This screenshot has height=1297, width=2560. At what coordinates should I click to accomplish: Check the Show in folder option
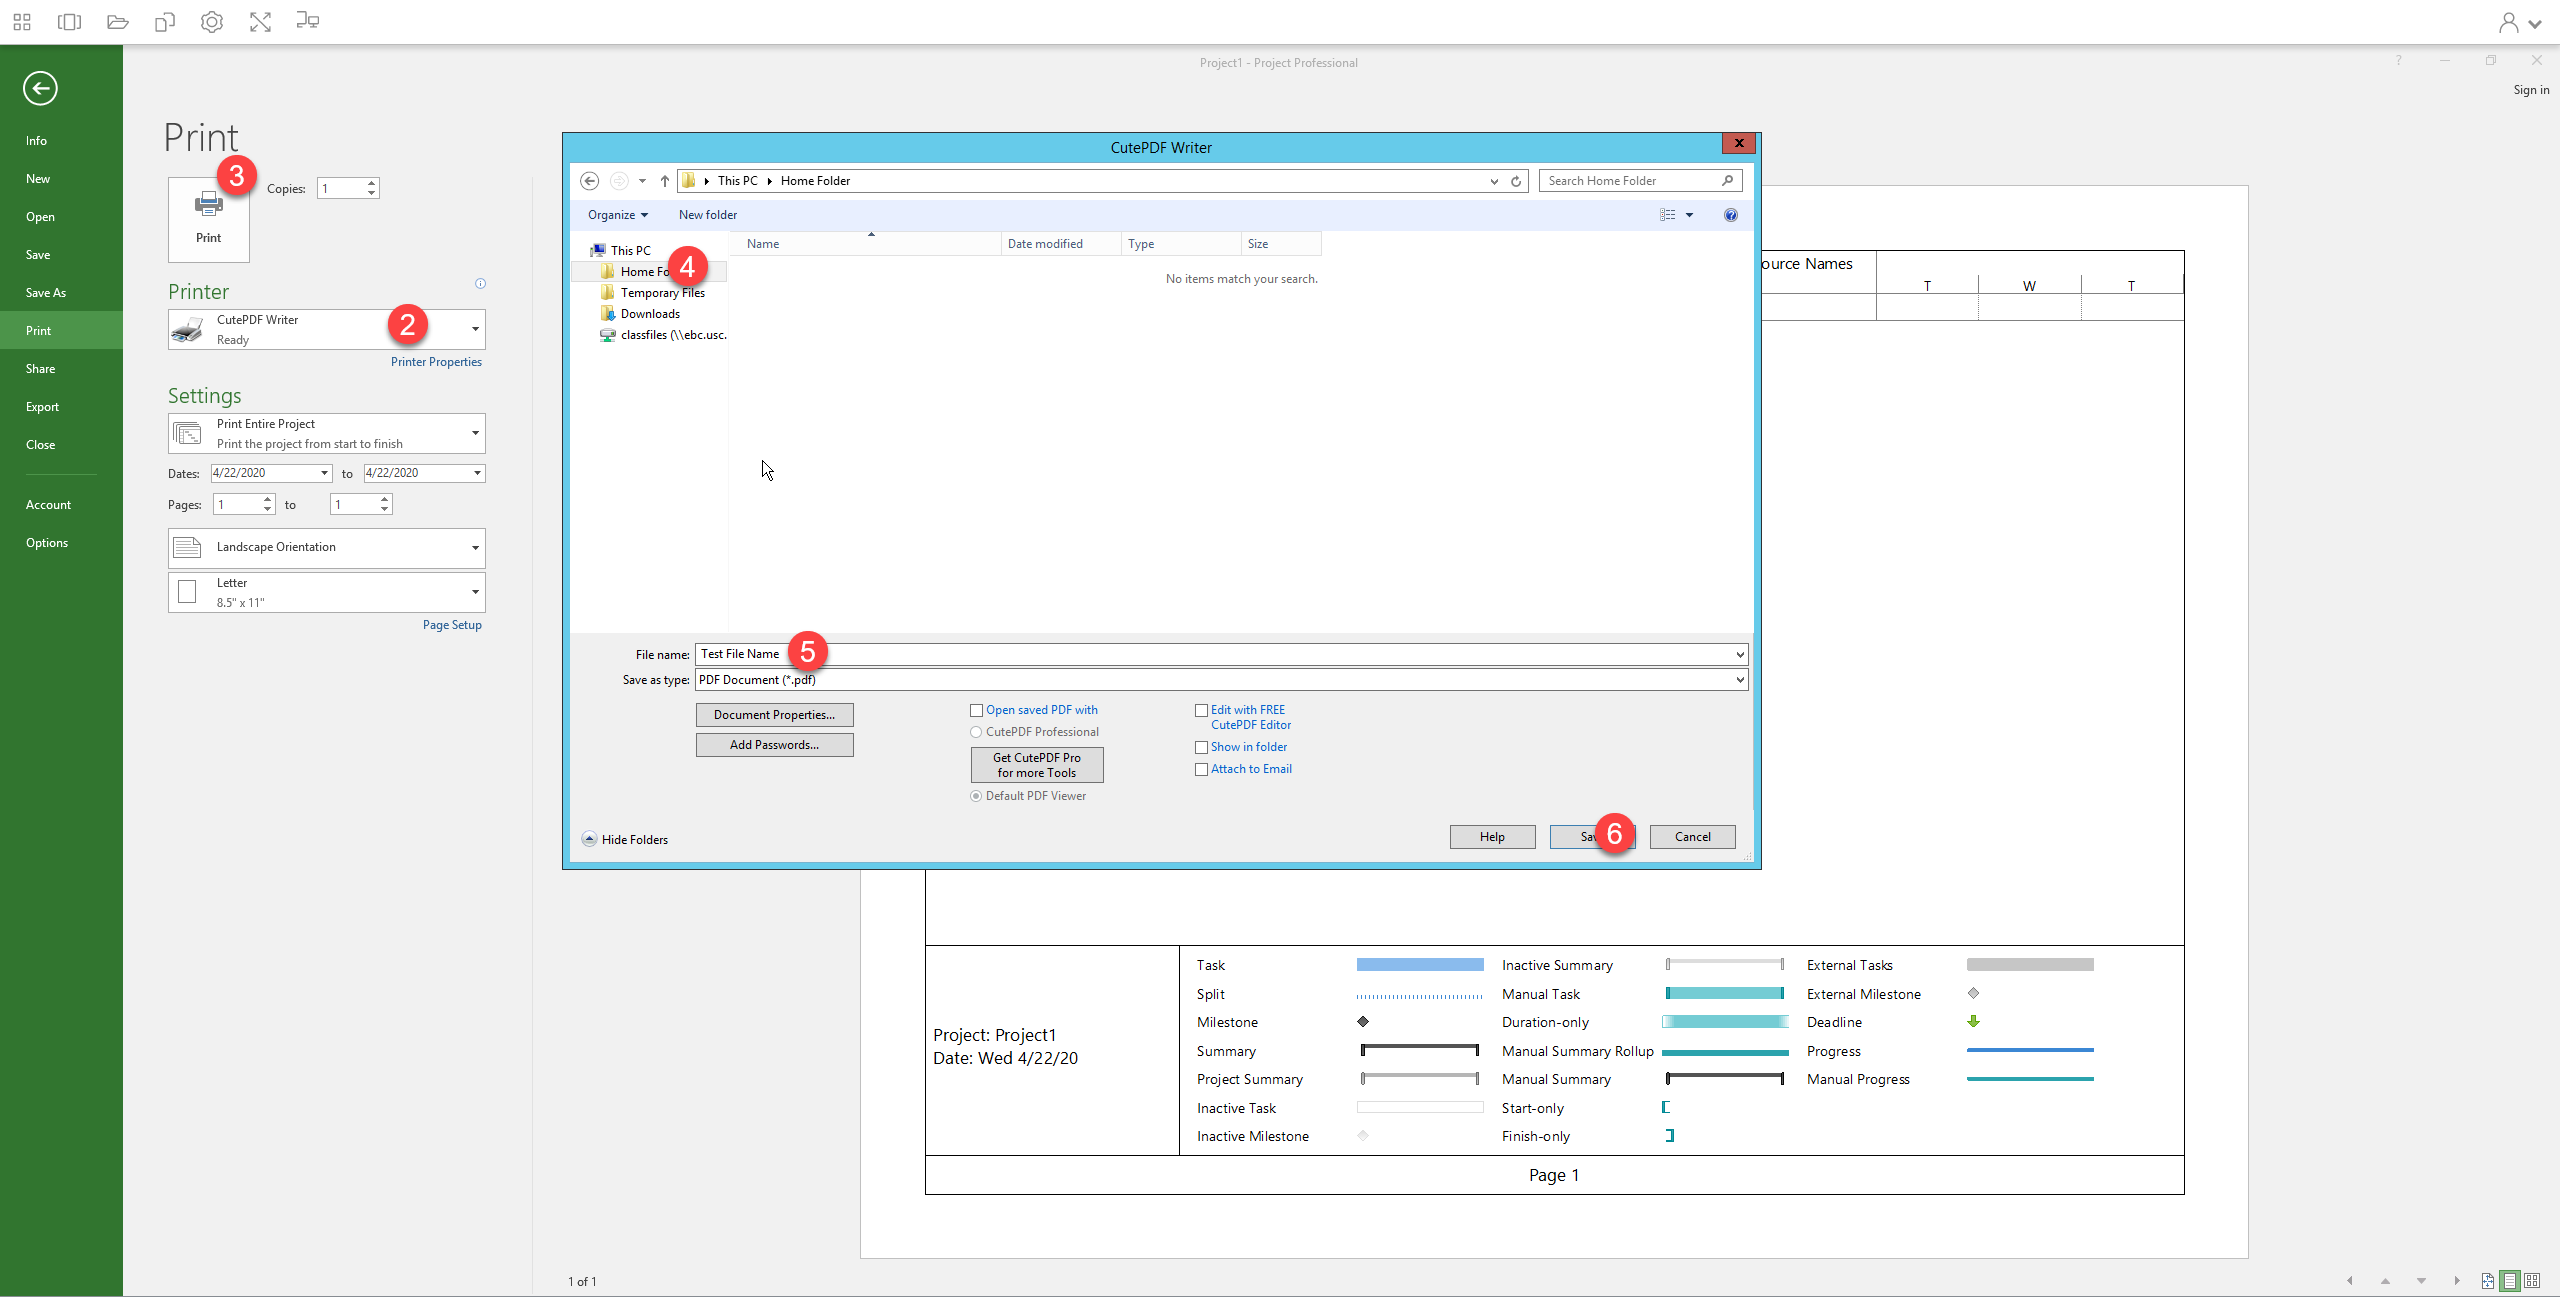(1201, 747)
